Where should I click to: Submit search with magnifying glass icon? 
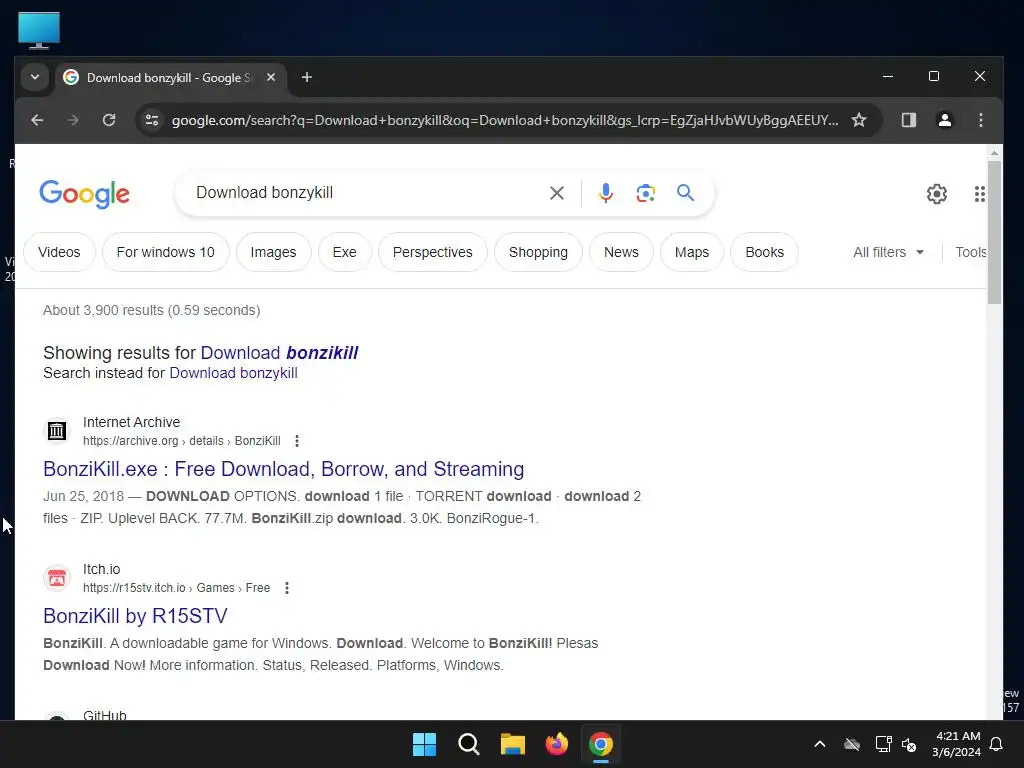(685, 193)
